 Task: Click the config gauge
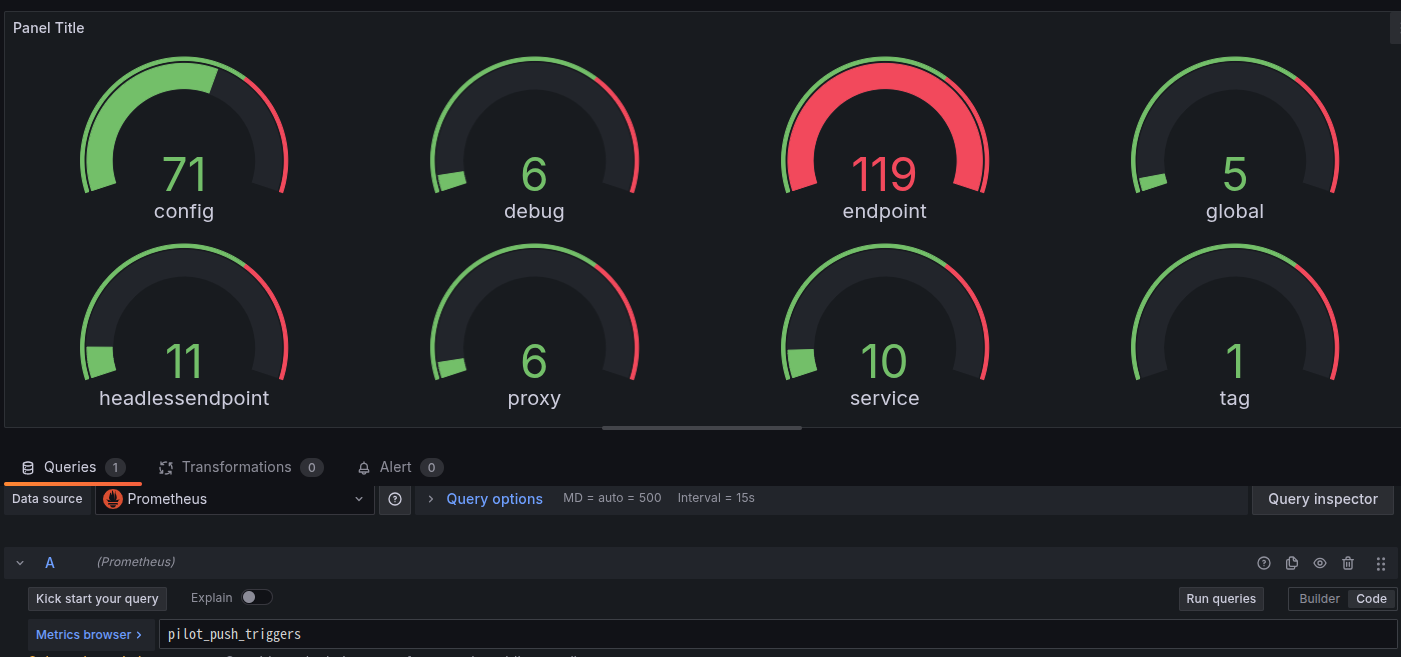point(184,138)
